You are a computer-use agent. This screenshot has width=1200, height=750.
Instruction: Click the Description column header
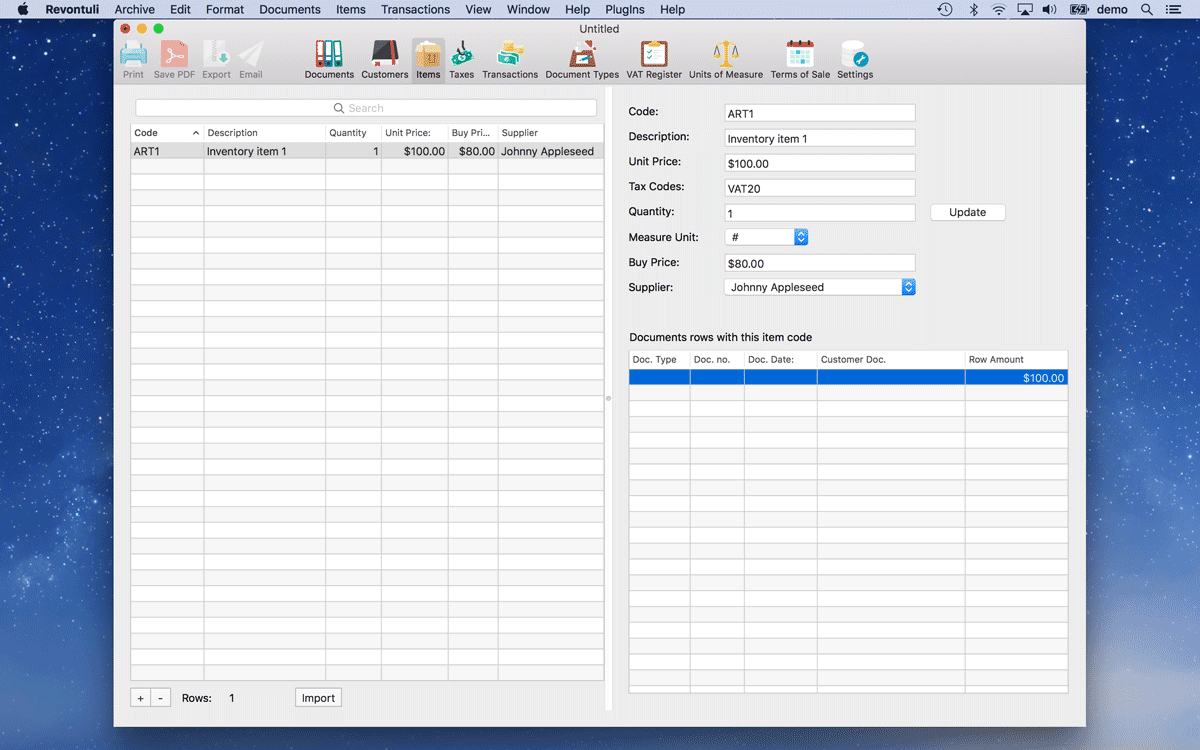click(x=265, y=133)
